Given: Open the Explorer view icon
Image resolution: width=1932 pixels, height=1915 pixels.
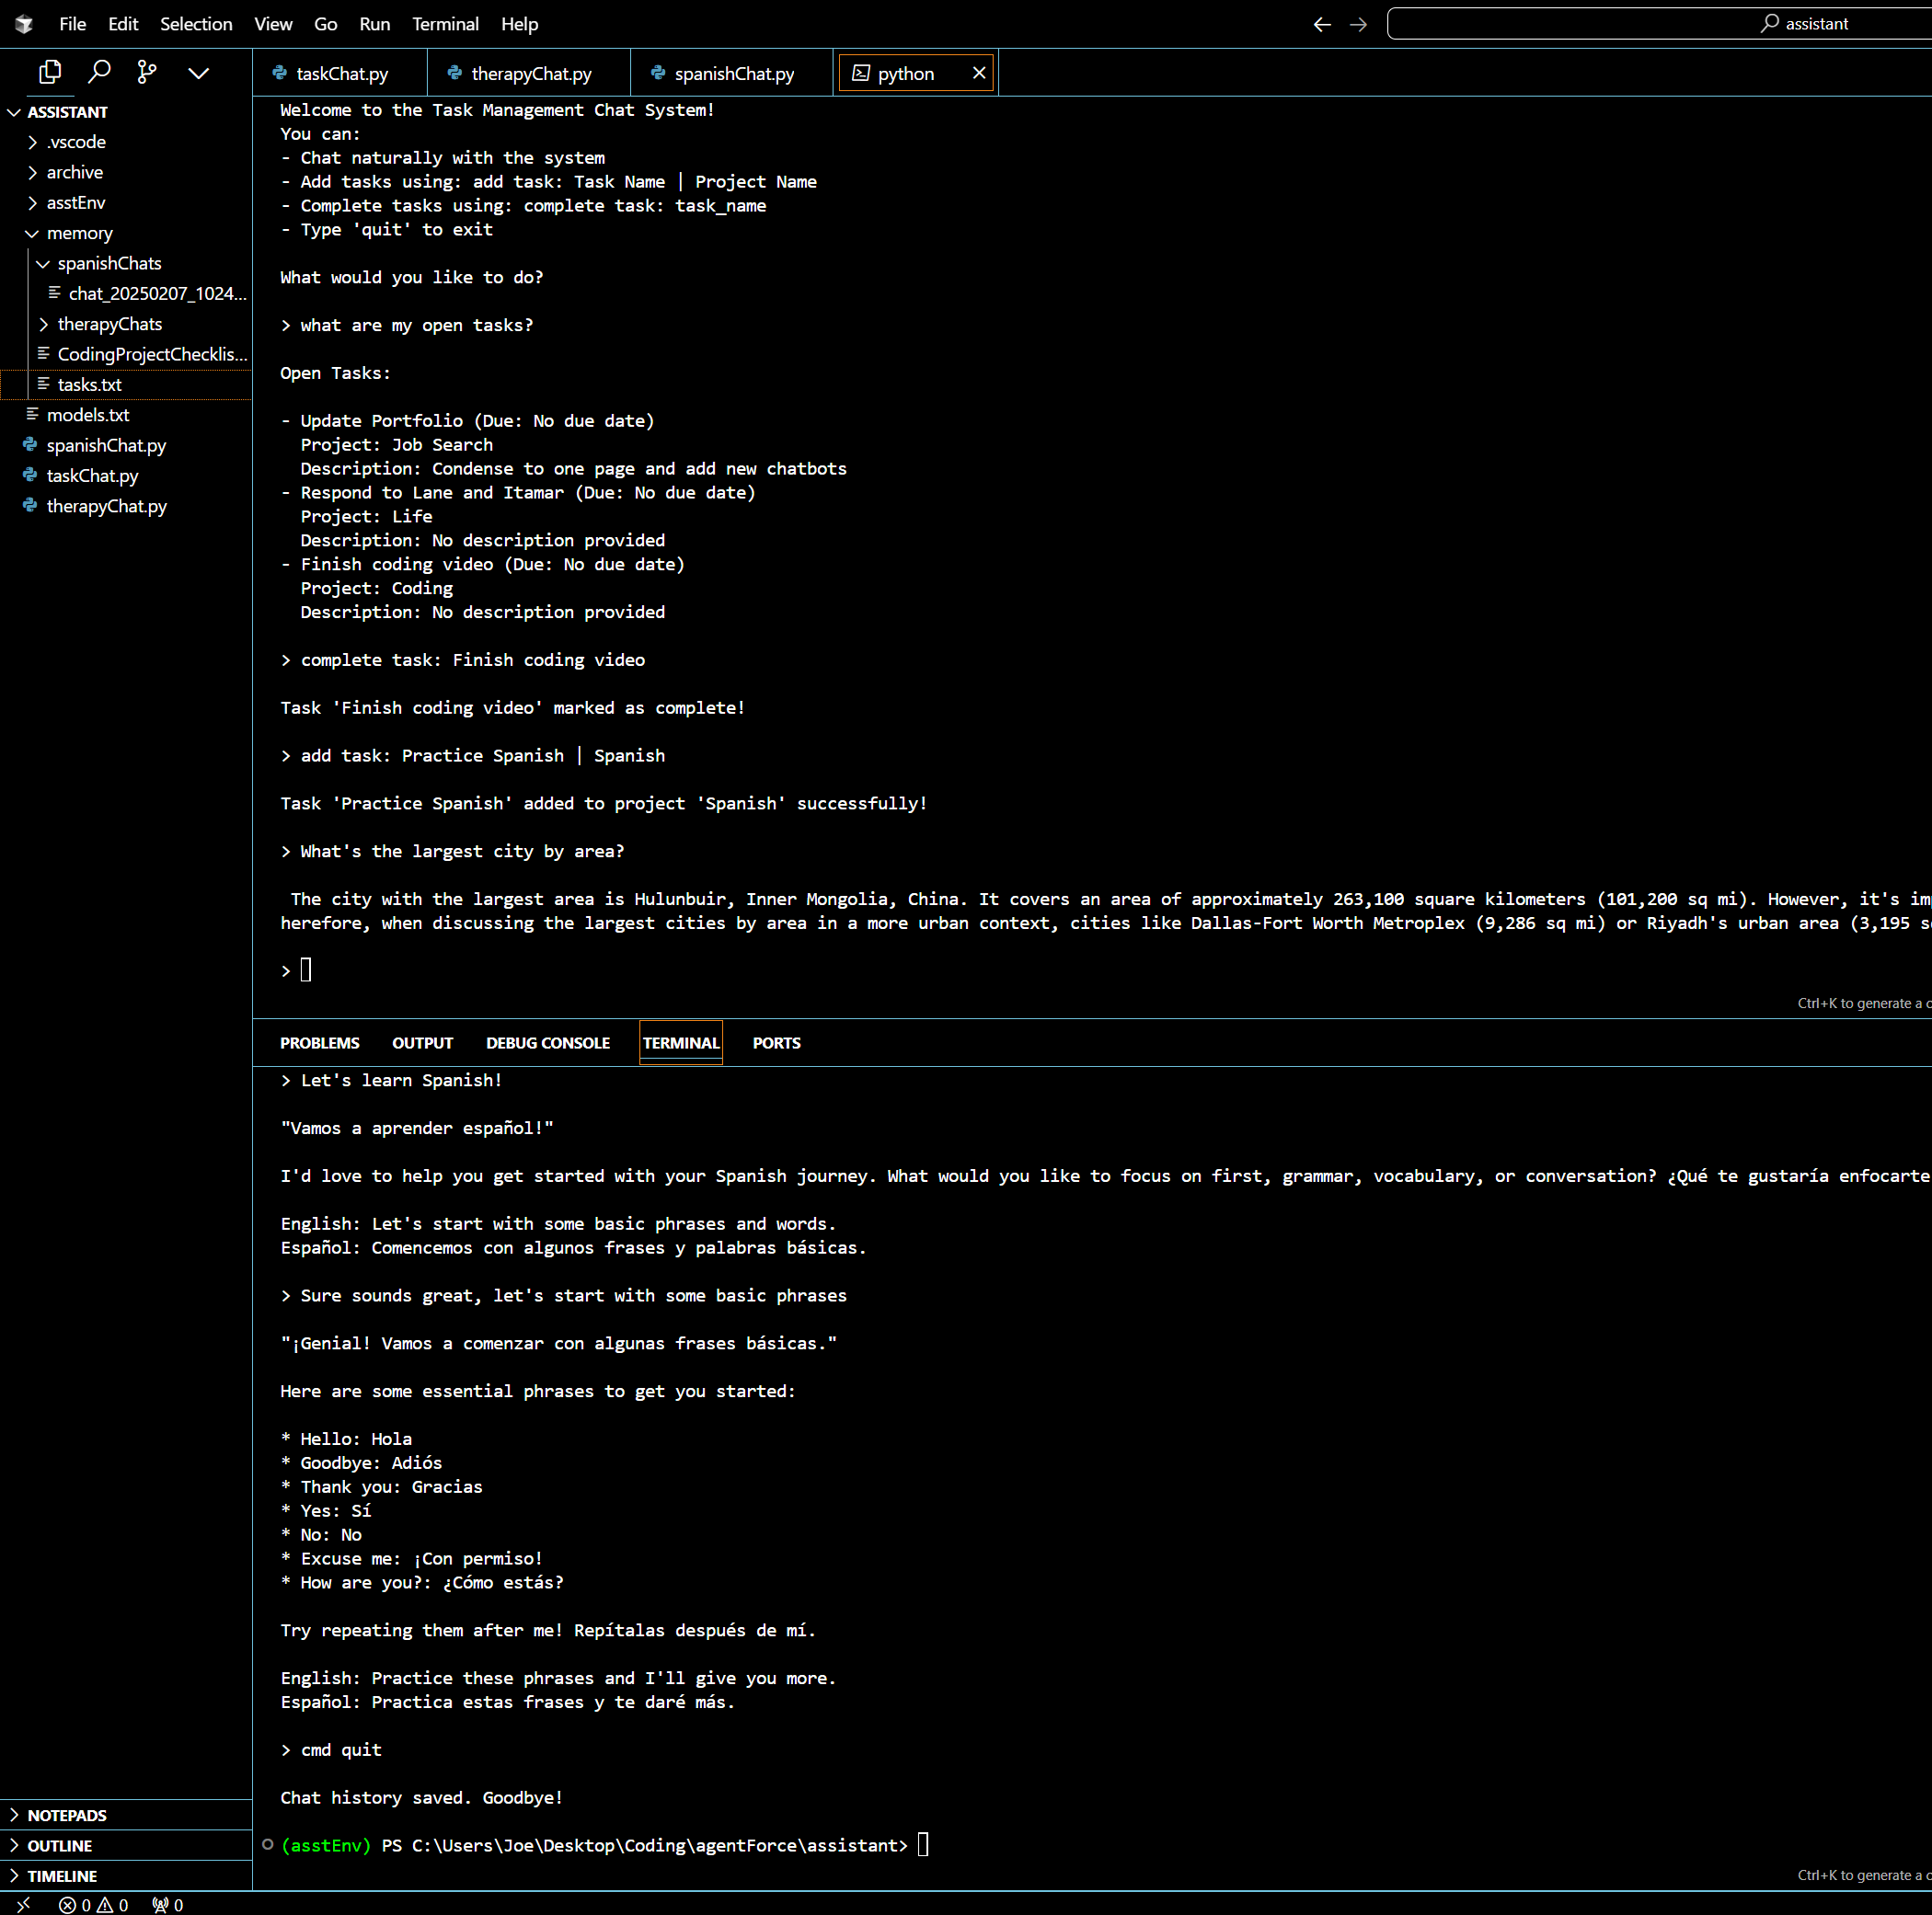Looking at the screenshot, I should [49, 72].
